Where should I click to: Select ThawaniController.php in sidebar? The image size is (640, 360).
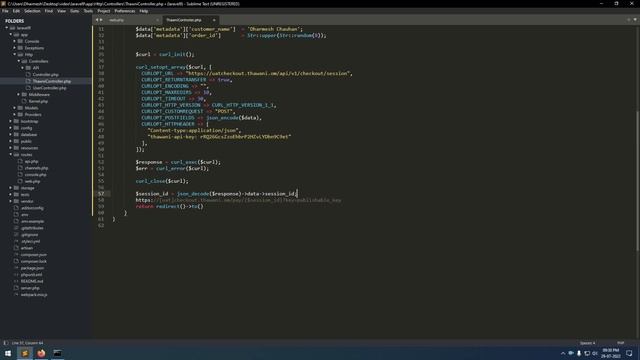point(51,81)
